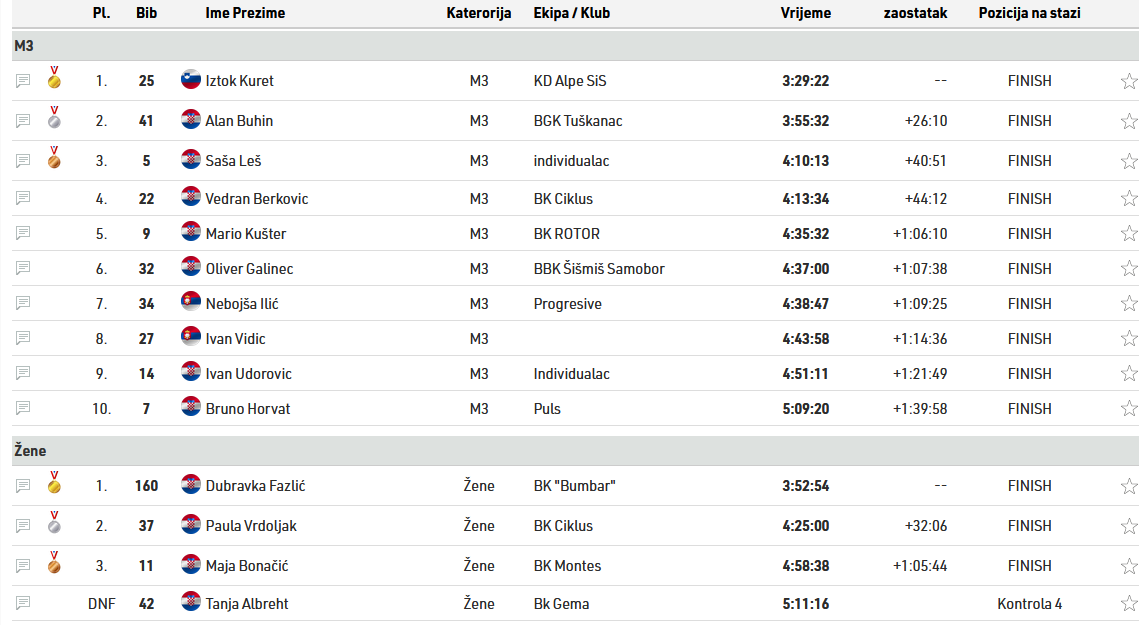1143x625 pixels.
Task: Toggle favorite star for Alan Buhin
Action: tap(1129, 121)
